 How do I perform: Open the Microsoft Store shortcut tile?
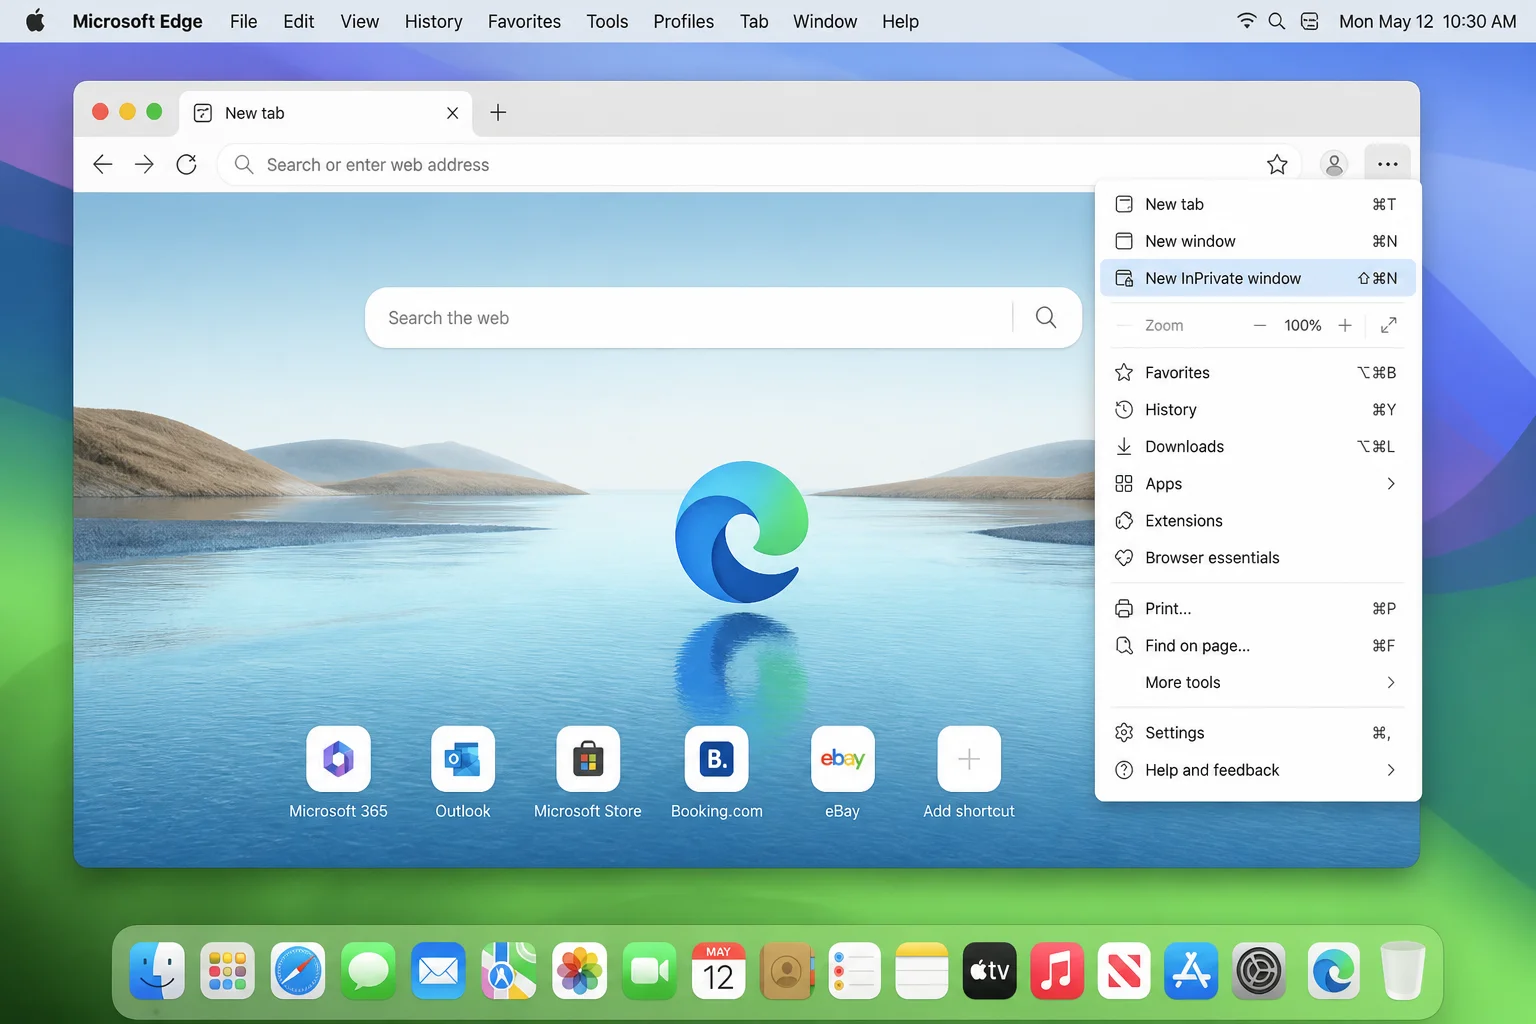point(588,759)
